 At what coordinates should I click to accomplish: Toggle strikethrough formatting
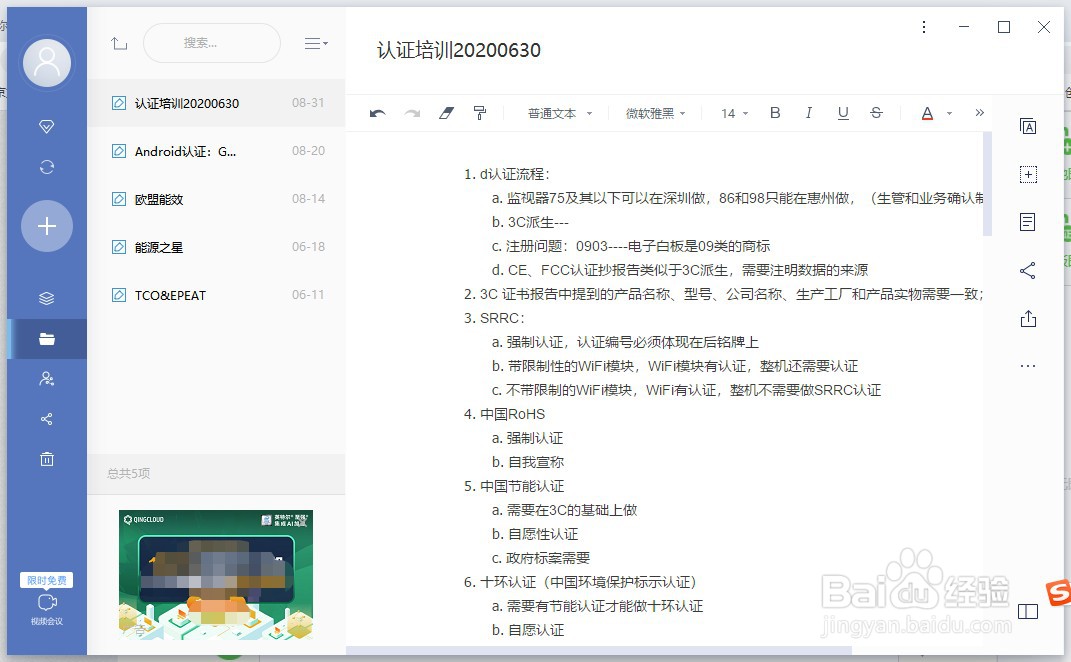pos(877,113)
